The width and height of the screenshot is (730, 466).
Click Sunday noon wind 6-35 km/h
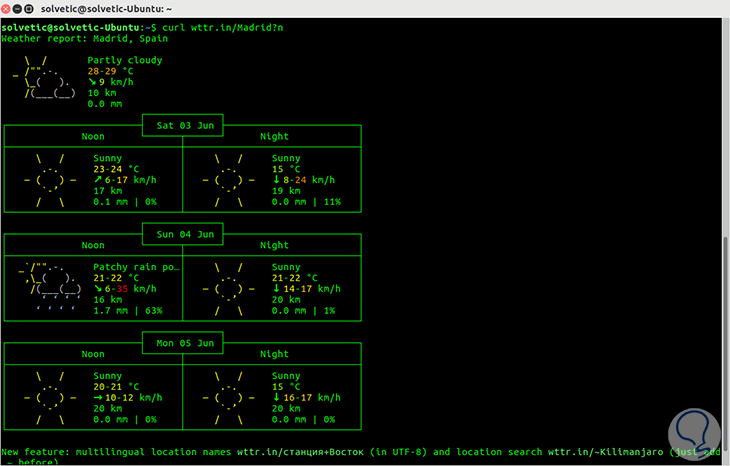click(x=125, y=289)
